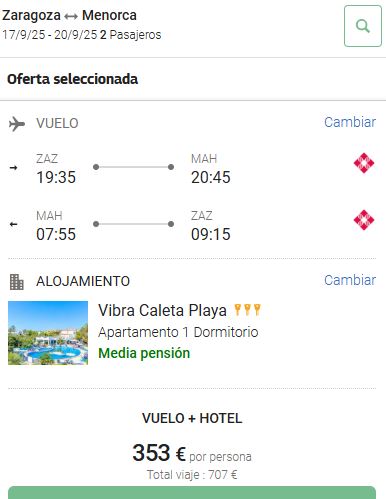Click the Vibra Caleta Playa hotel name
This screenshot has height=499, width=386.
point(162,310)
